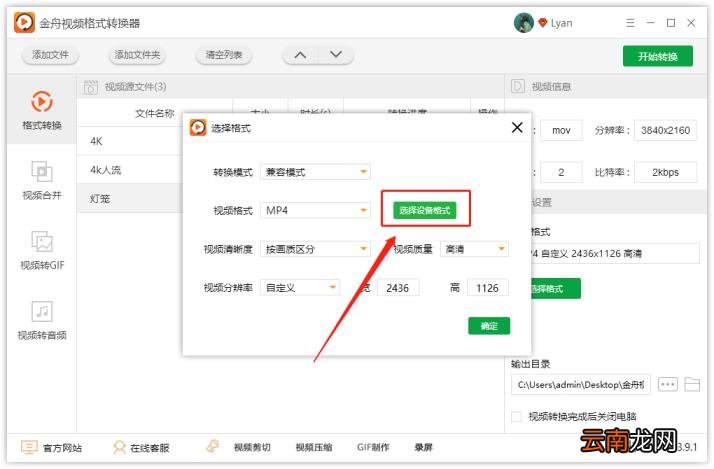Image resolution: width=714 pixels, height=469 pixels.
Task: Click the 清空列表 button
Action: 224,55
